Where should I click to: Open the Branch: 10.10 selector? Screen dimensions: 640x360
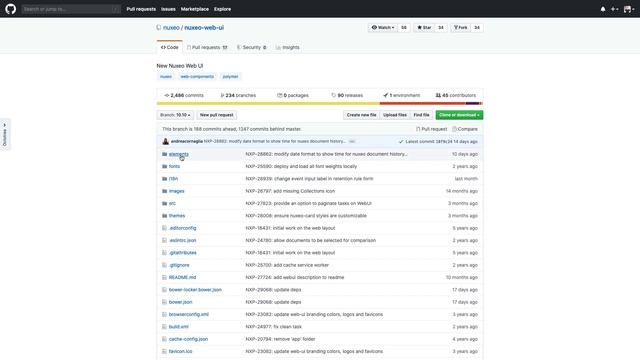175,115
